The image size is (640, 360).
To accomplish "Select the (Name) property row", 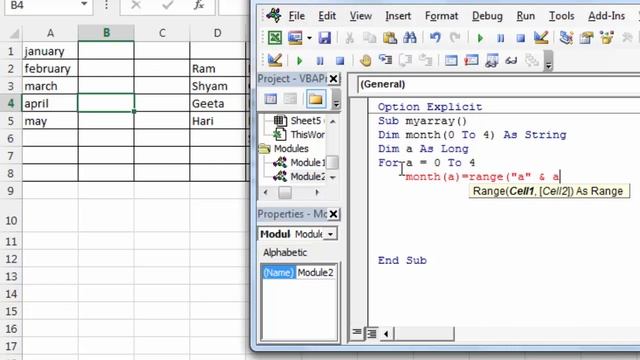I will tap(299, 273).
